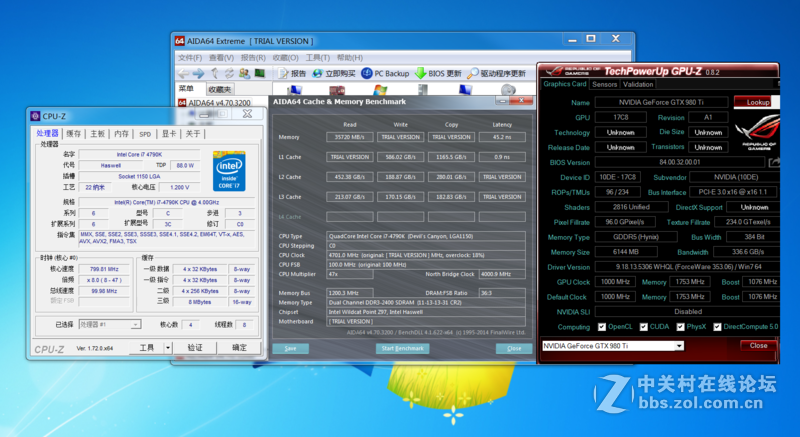Click 驱动程序更新 magnifier button
The height and width of the screenshot is (437, 800).
tap(496, 73)
